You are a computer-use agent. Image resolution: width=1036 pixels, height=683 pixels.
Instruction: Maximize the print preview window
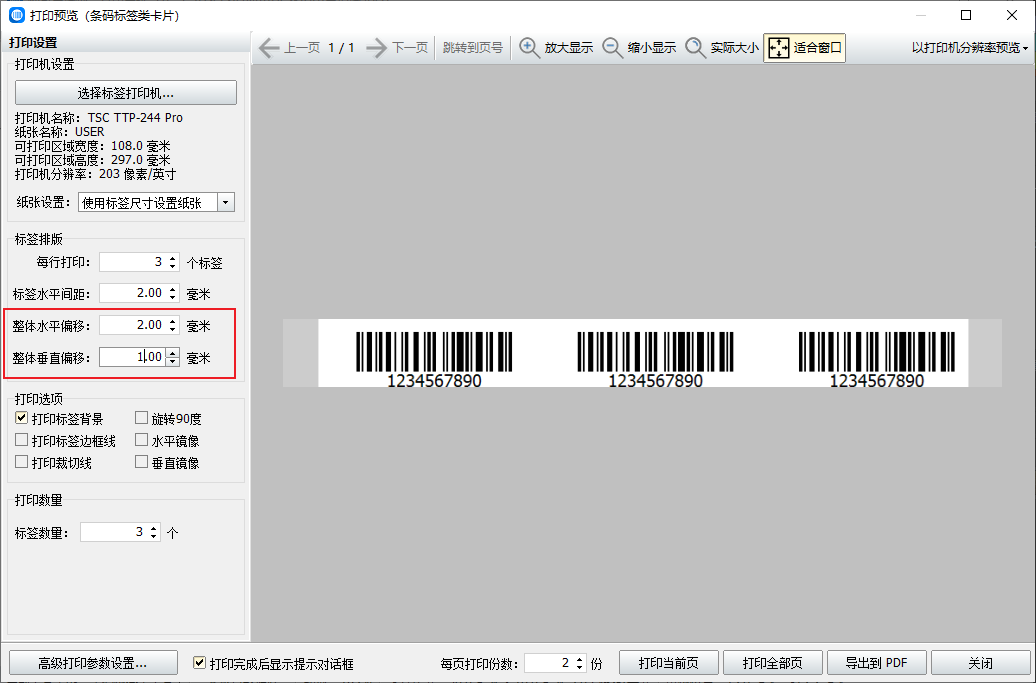pyautogui.click(x=966, y=15)
